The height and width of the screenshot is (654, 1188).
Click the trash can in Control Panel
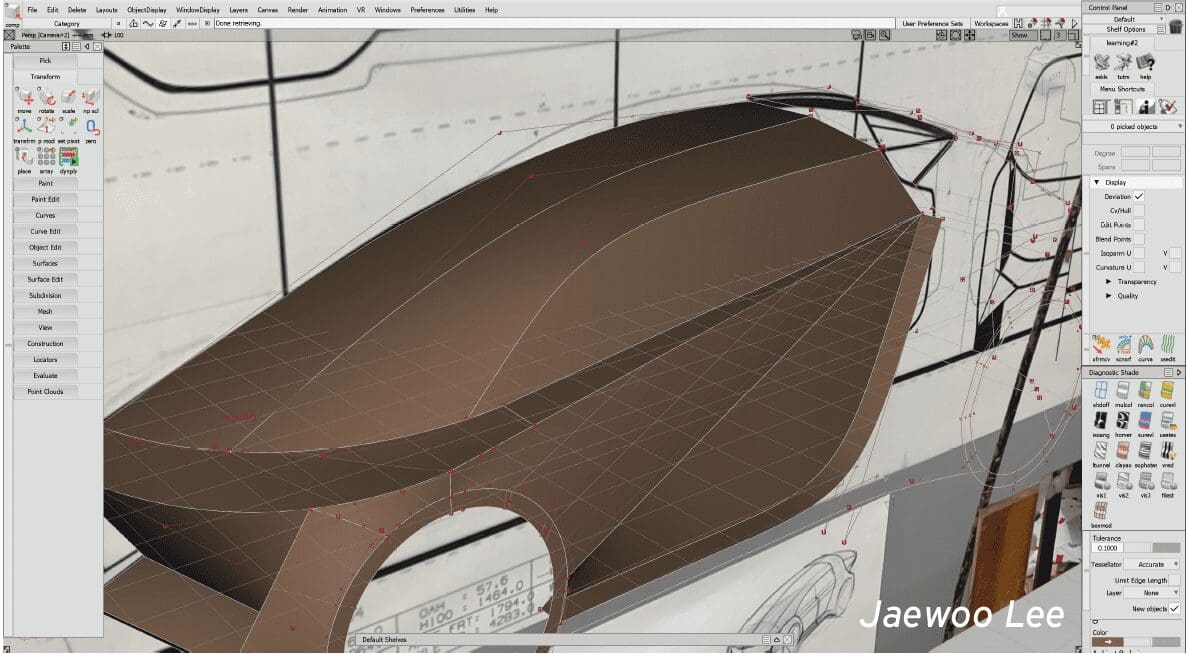1175,27
